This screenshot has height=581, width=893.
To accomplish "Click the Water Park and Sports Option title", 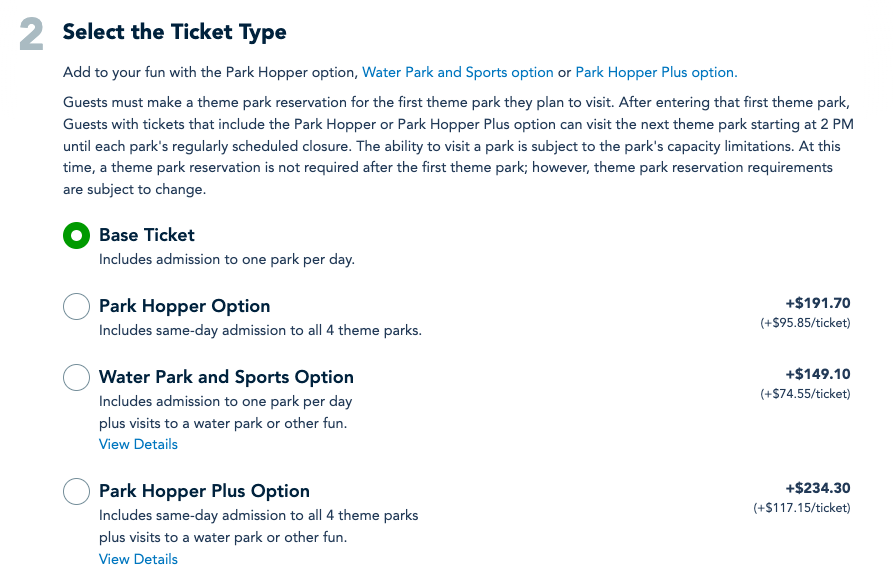I will [x=226, y=377].
